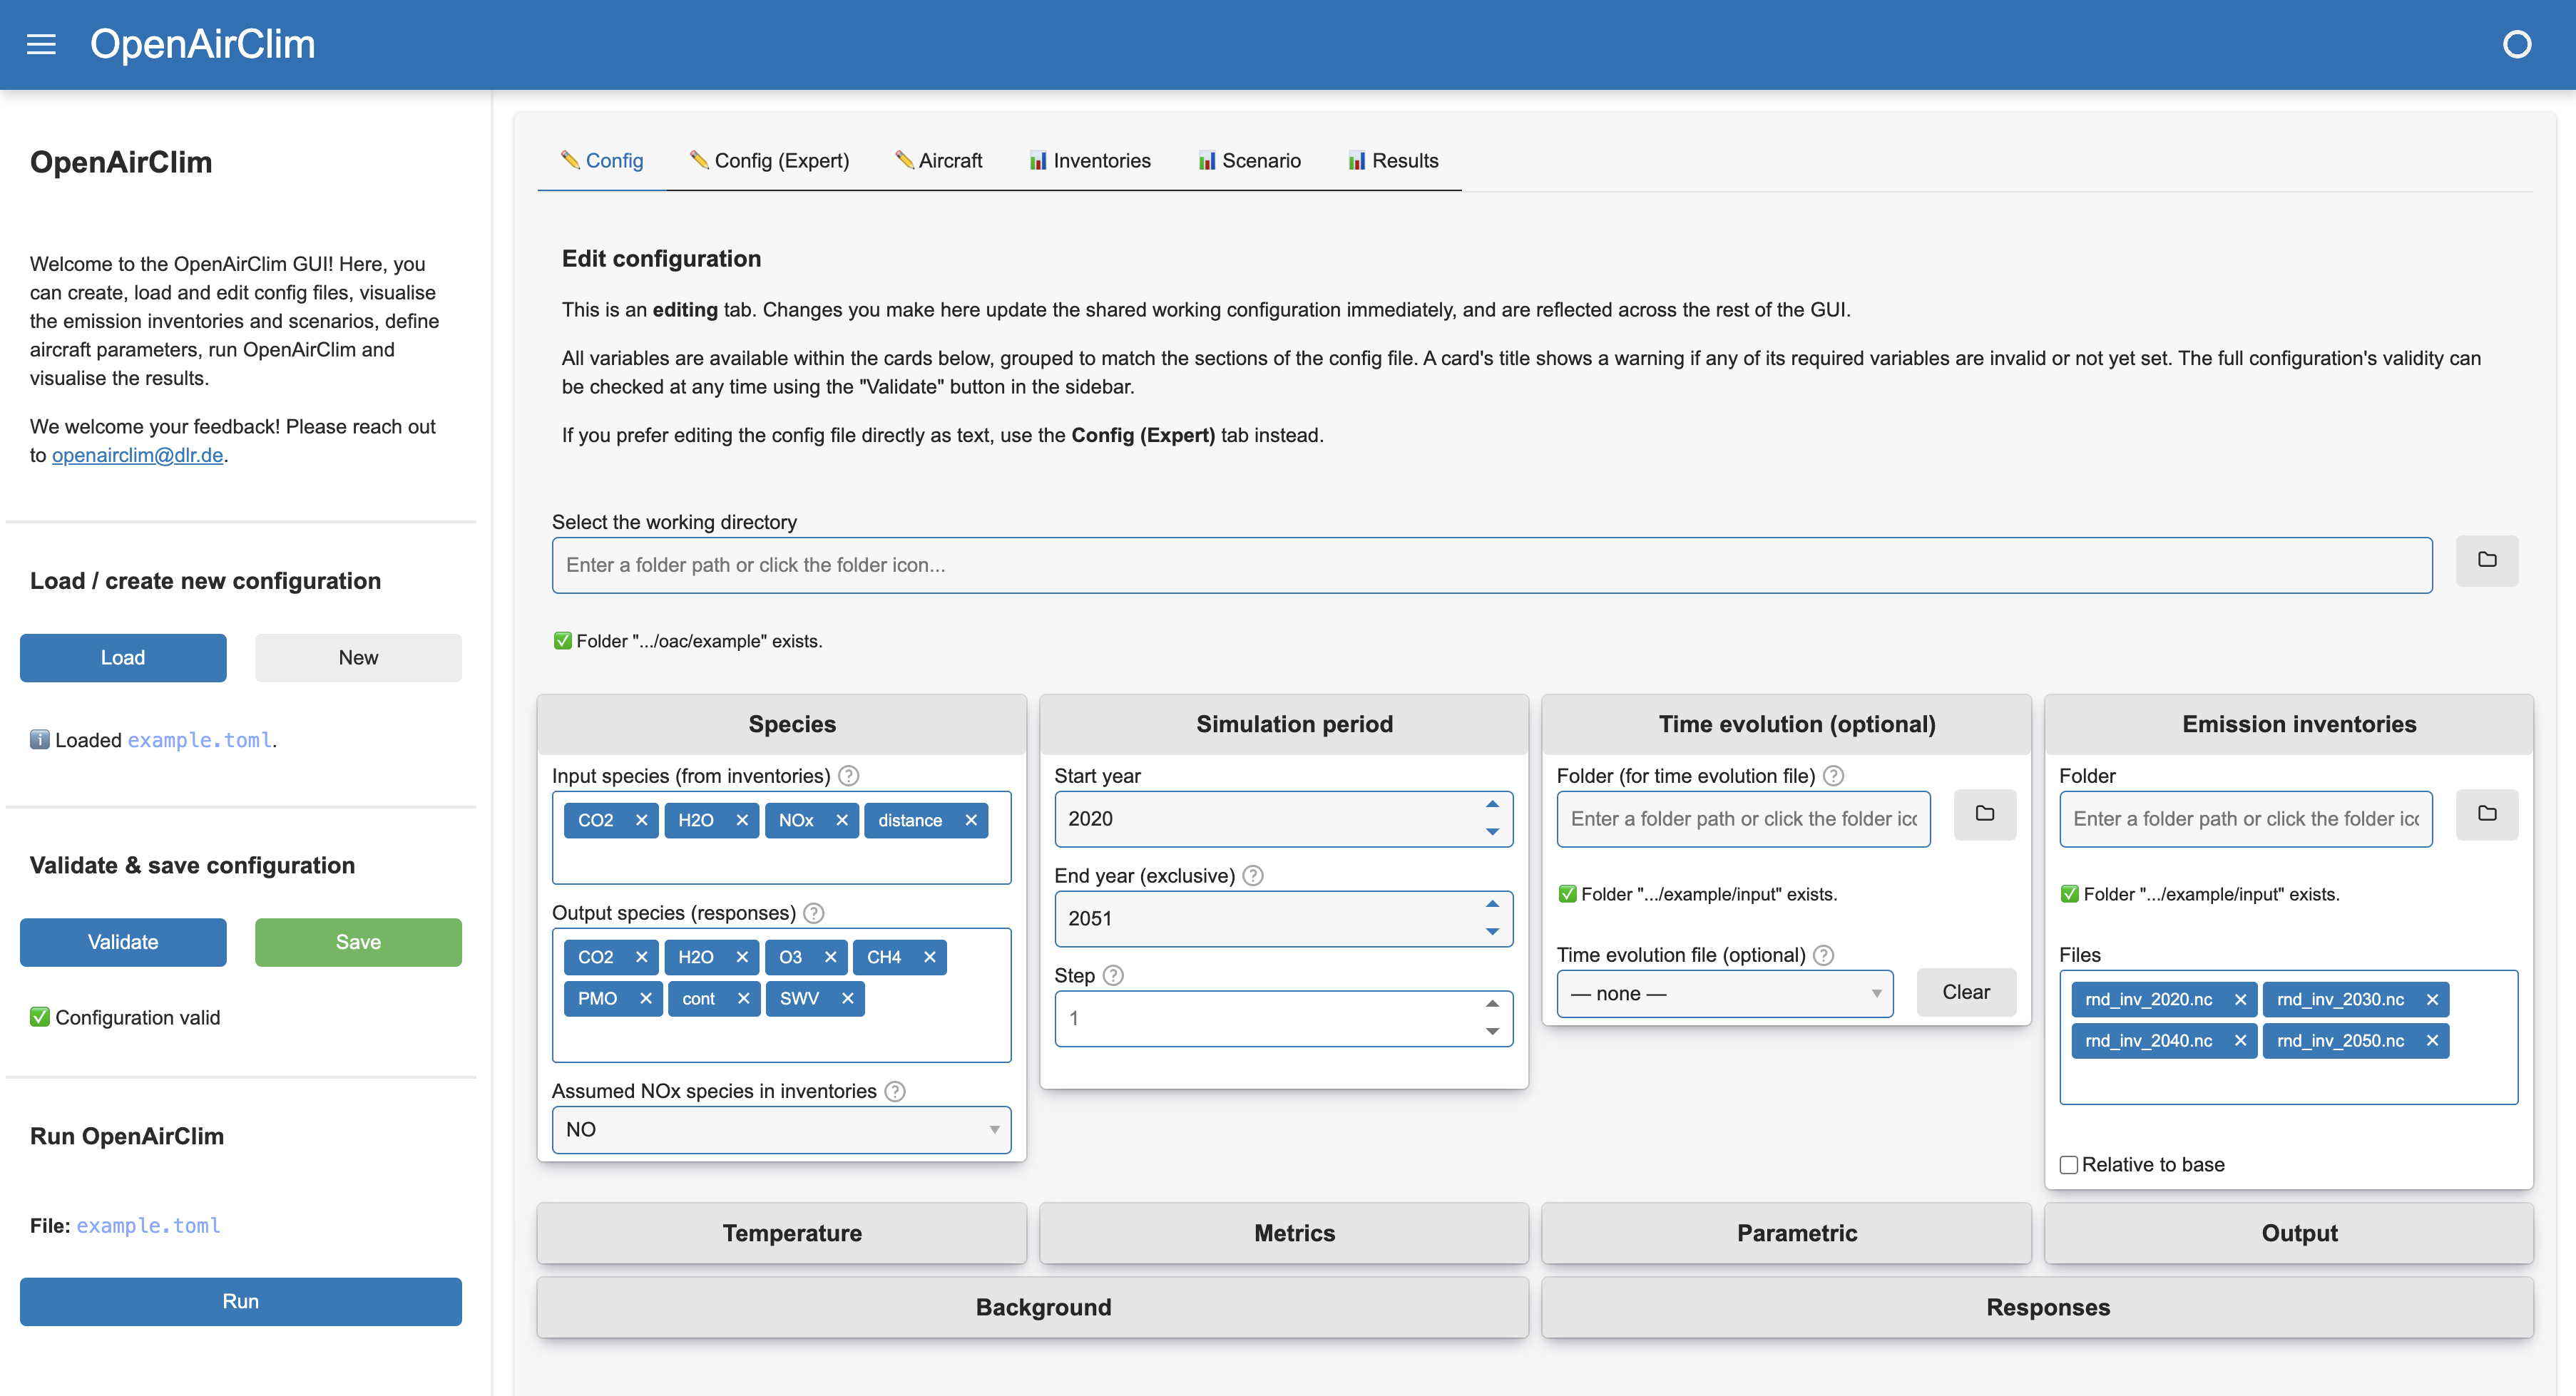Collapse the Emission inventories card header
This screenshot has width=2576, height=1396.
pos(2289,724)
